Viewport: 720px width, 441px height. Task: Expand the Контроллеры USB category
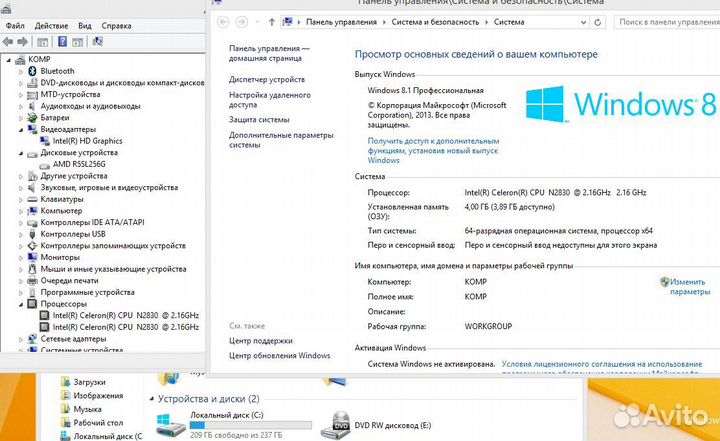[x=21, y=234]
